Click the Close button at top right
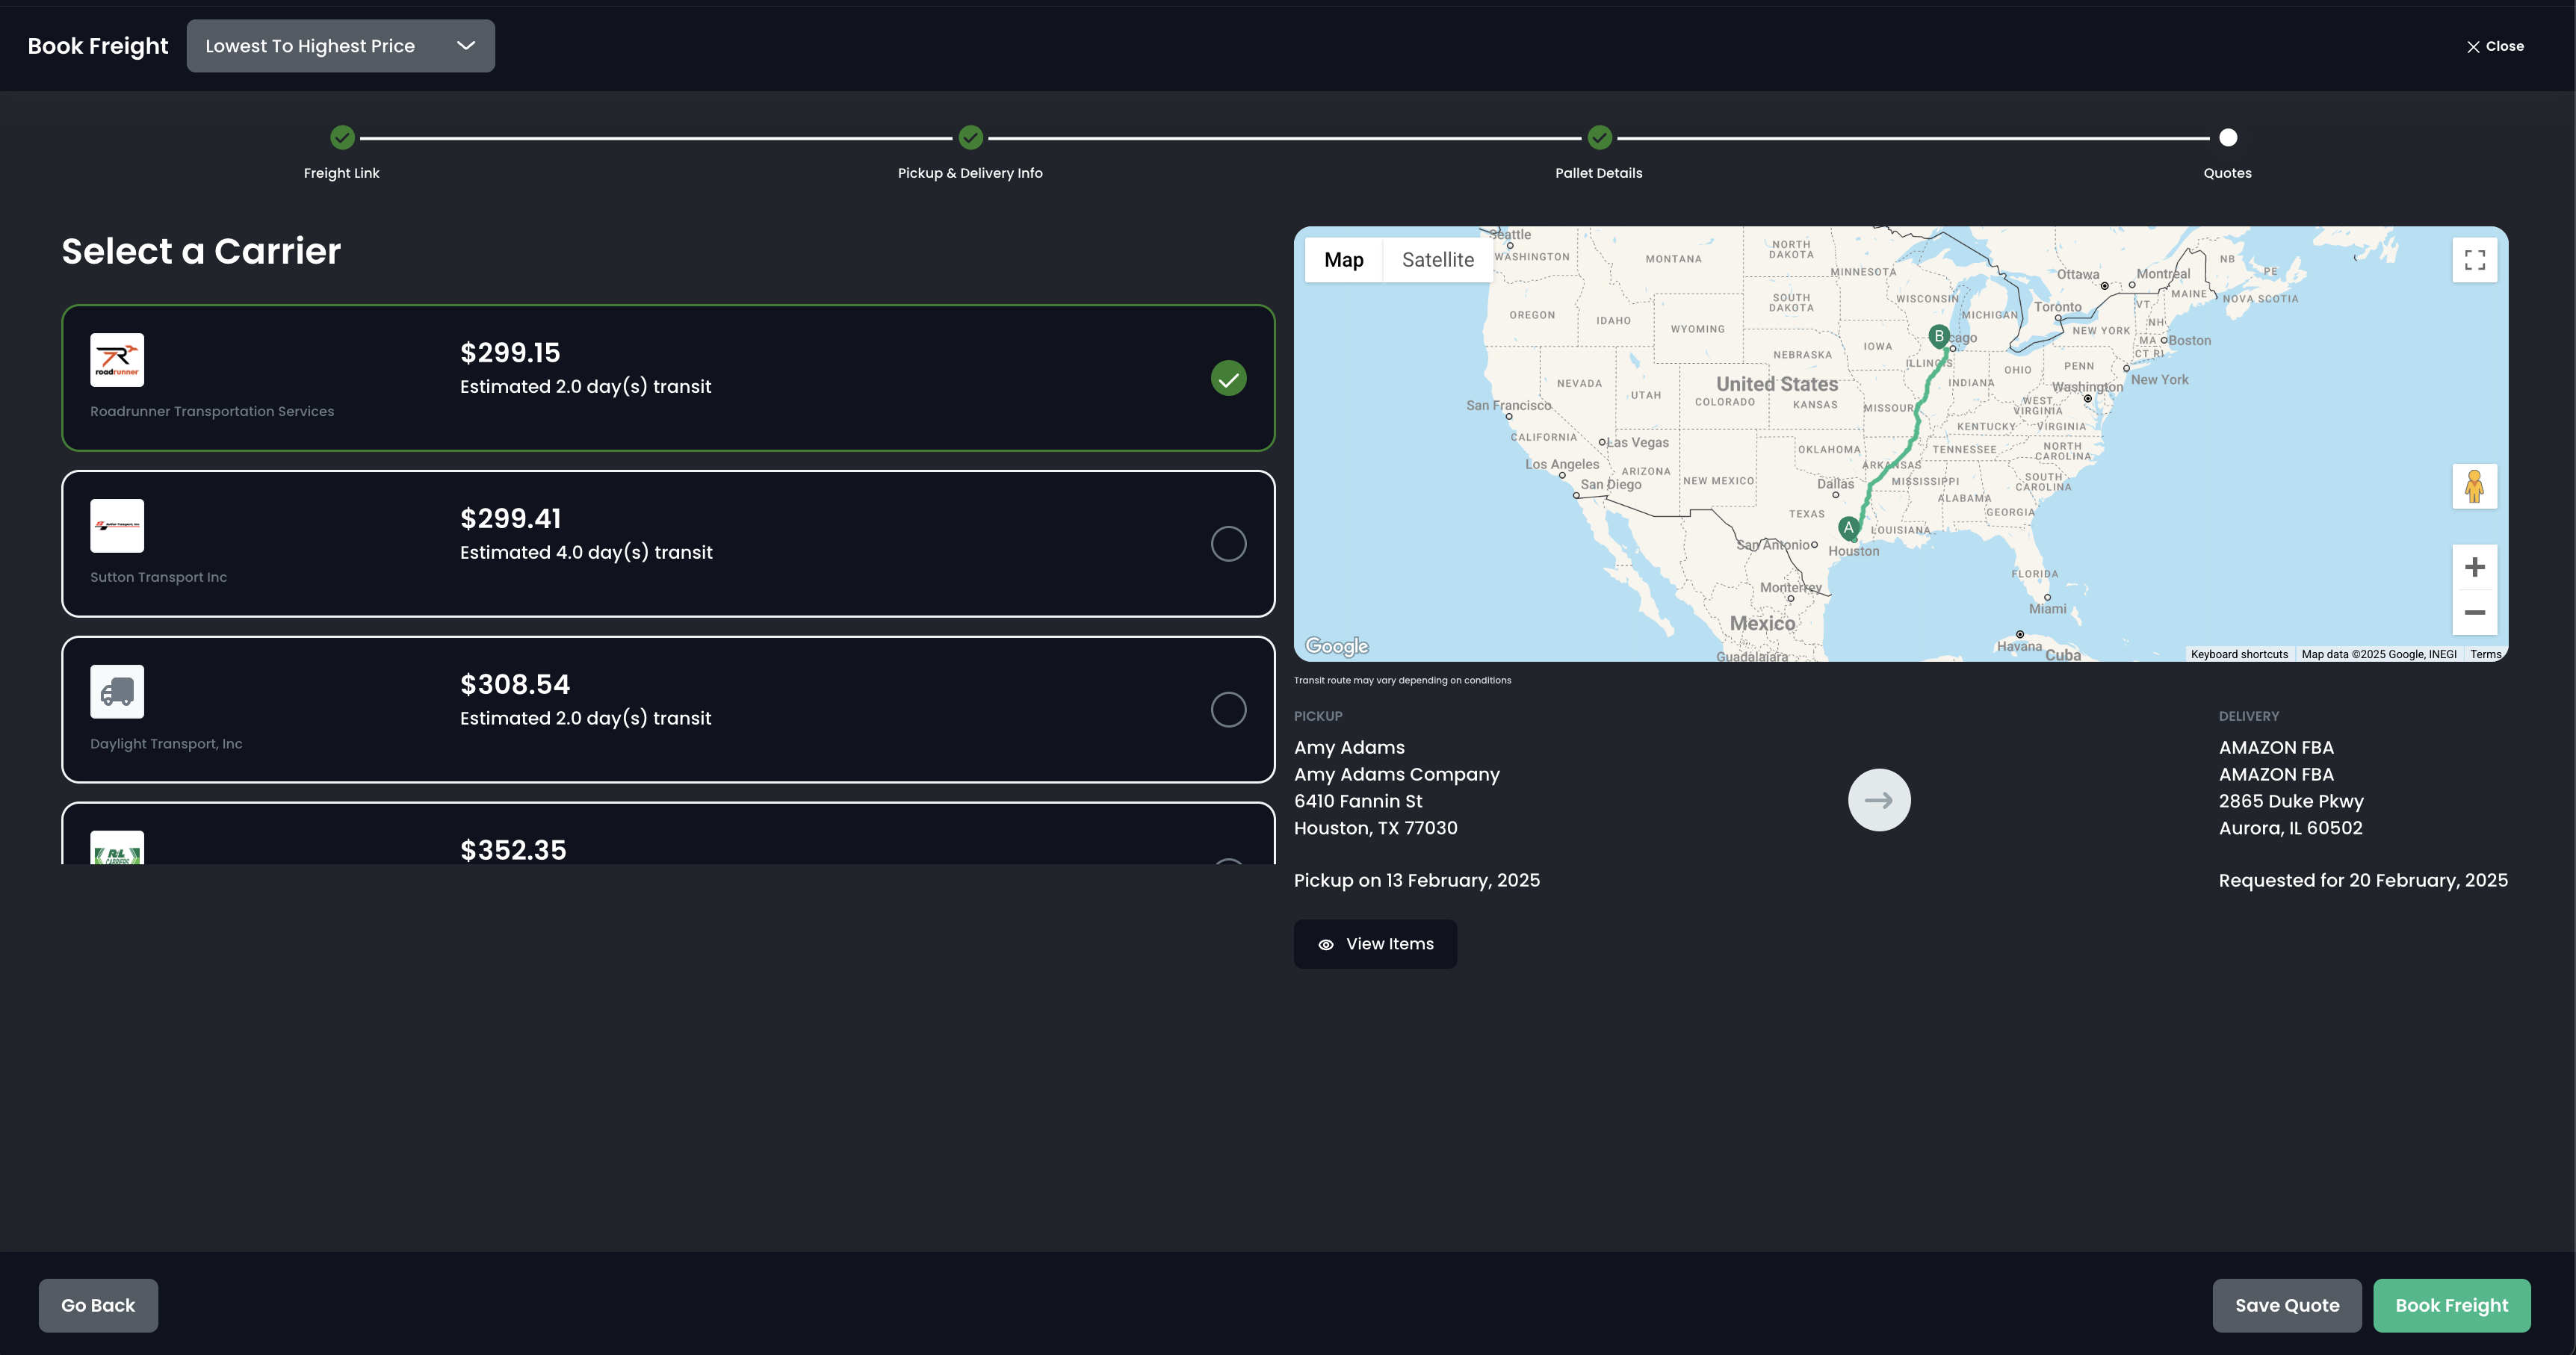Screen dimensions: 2576x1355 2495,46
